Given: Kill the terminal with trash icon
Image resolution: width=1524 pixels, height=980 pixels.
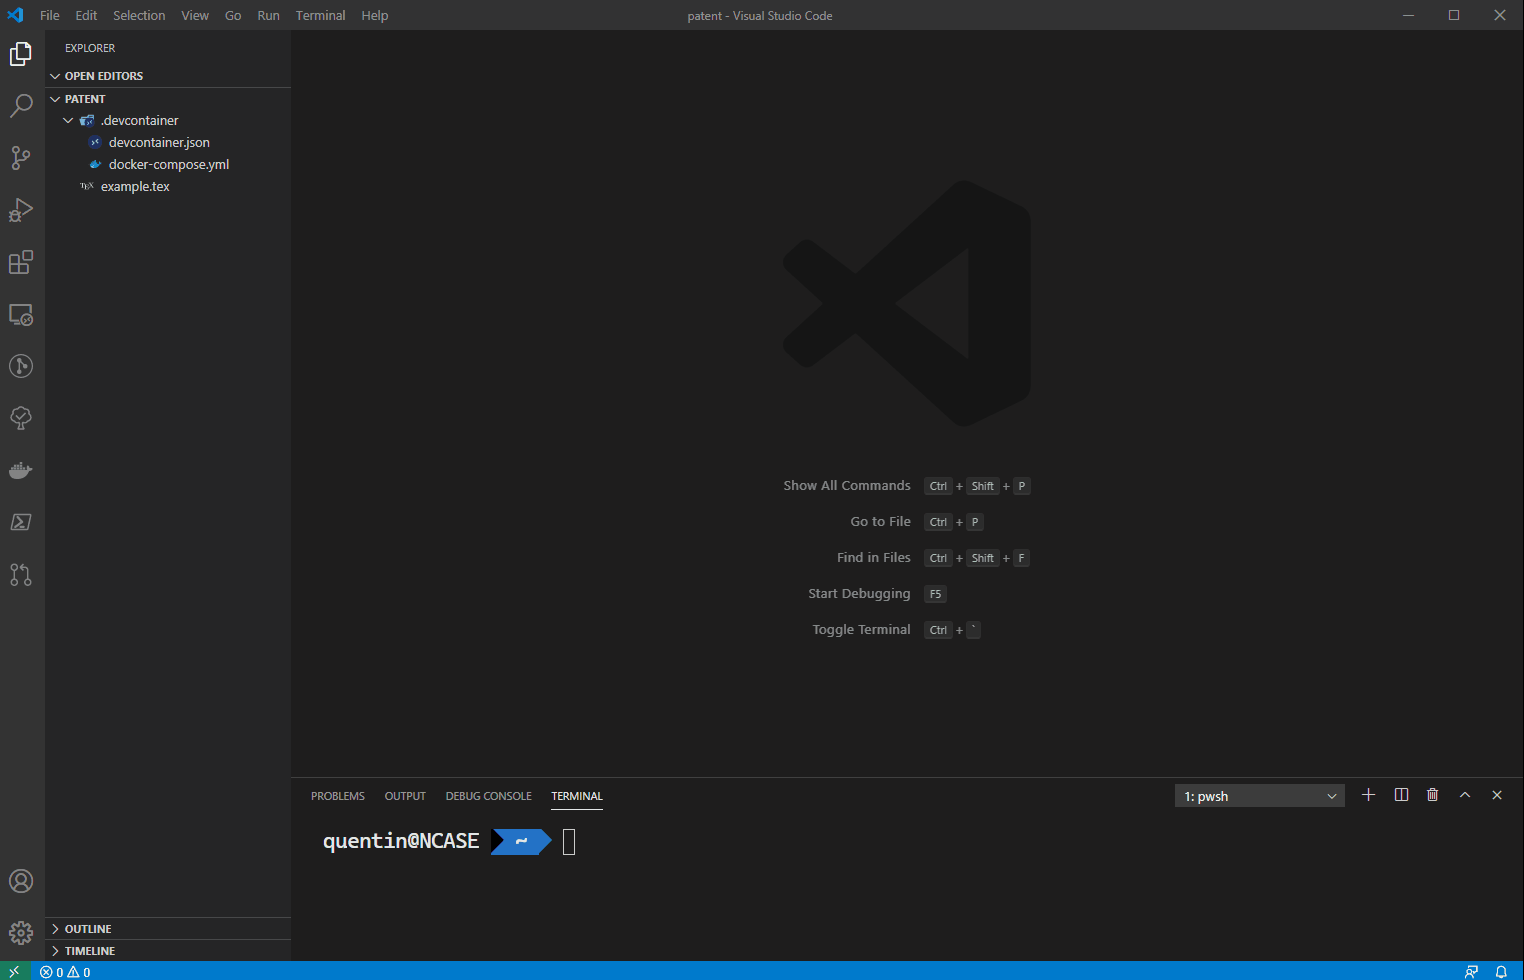Looking at the screenshot, I should (1433, 795).
